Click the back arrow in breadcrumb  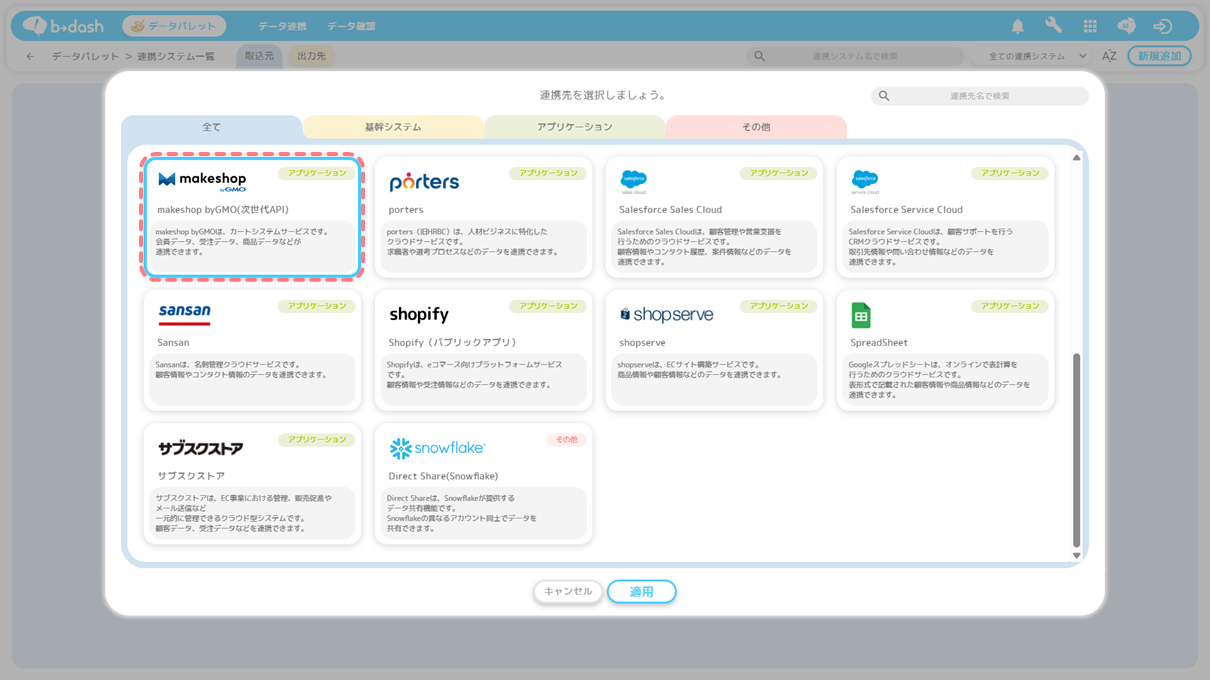[x=30, y=56]
